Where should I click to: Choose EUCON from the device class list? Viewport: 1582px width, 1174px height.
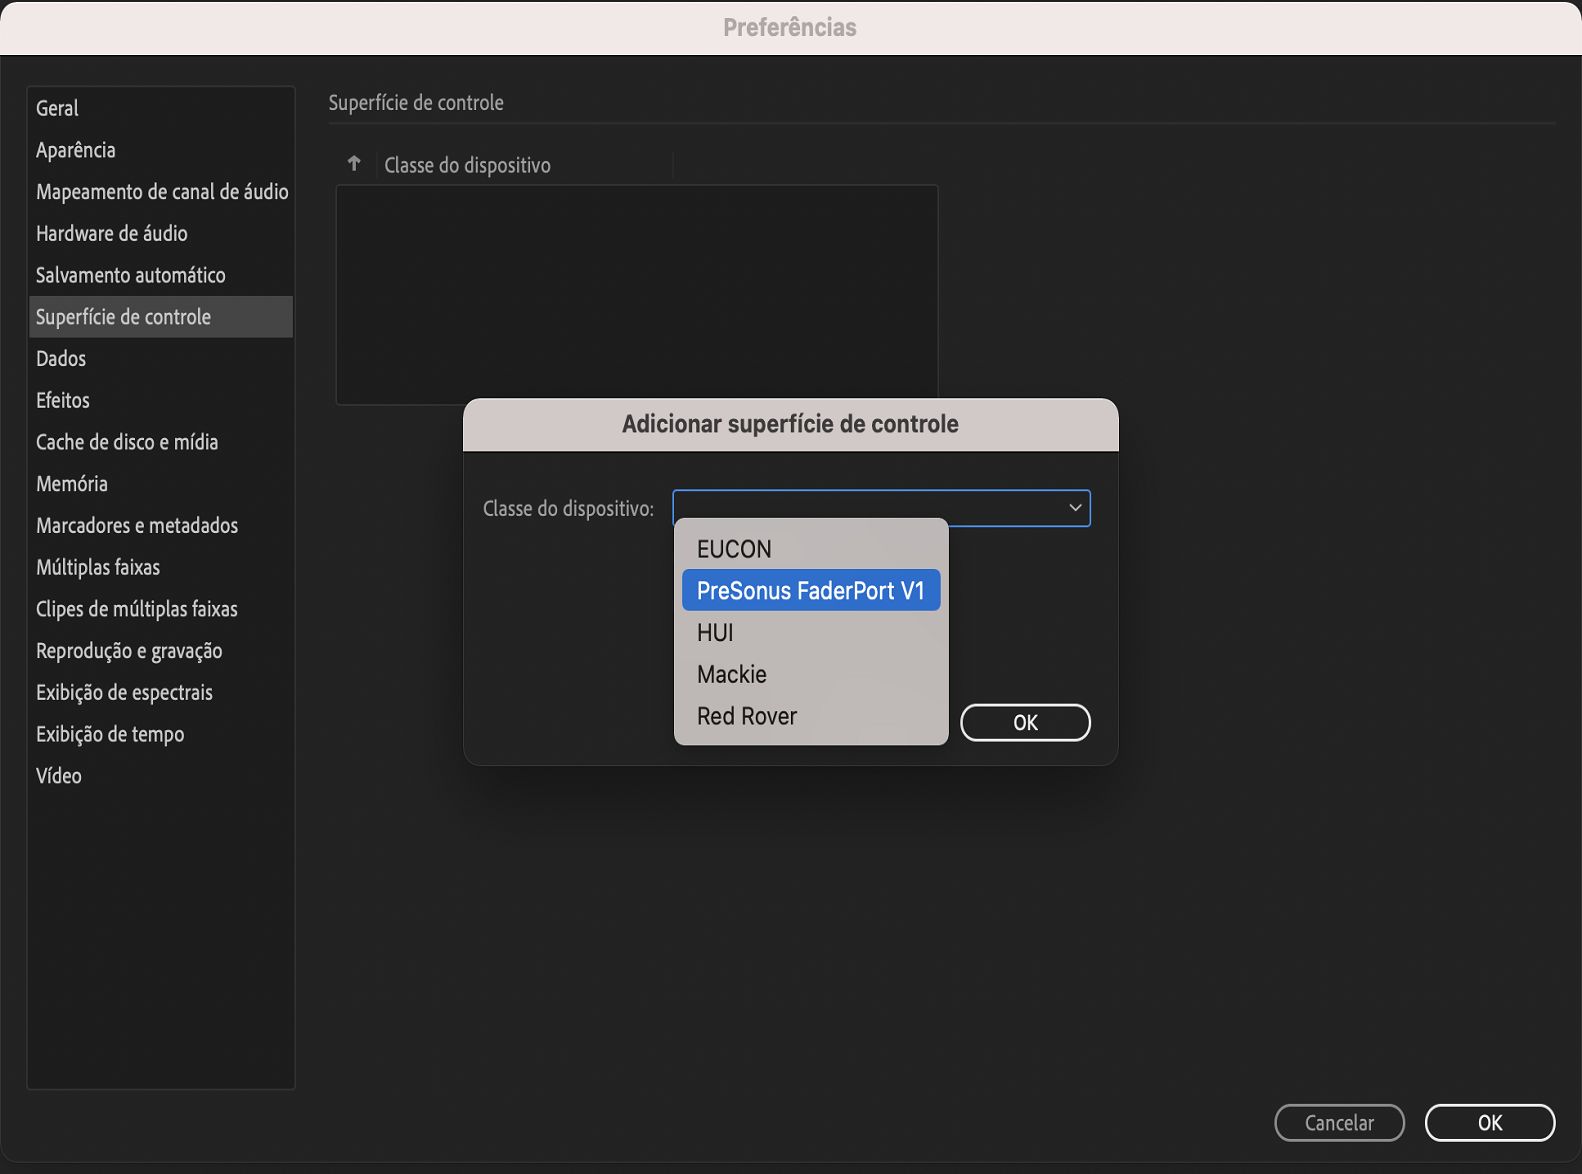(811, 549)
